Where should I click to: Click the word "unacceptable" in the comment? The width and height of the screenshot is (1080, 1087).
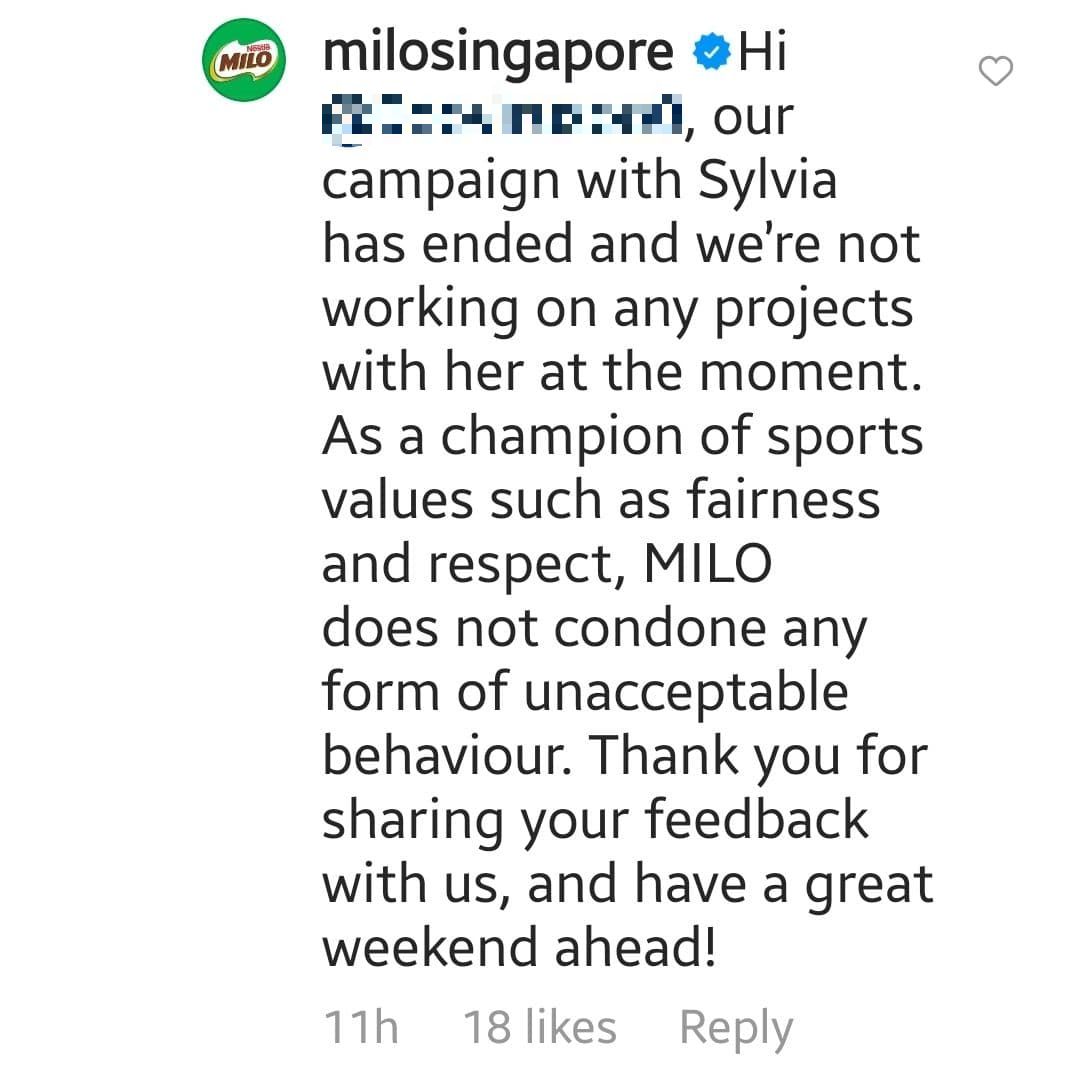pos(686,692)
